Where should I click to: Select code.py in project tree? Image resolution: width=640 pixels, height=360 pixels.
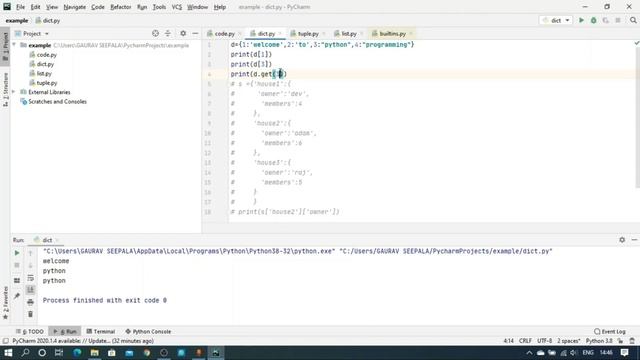(x=47, y=55)
